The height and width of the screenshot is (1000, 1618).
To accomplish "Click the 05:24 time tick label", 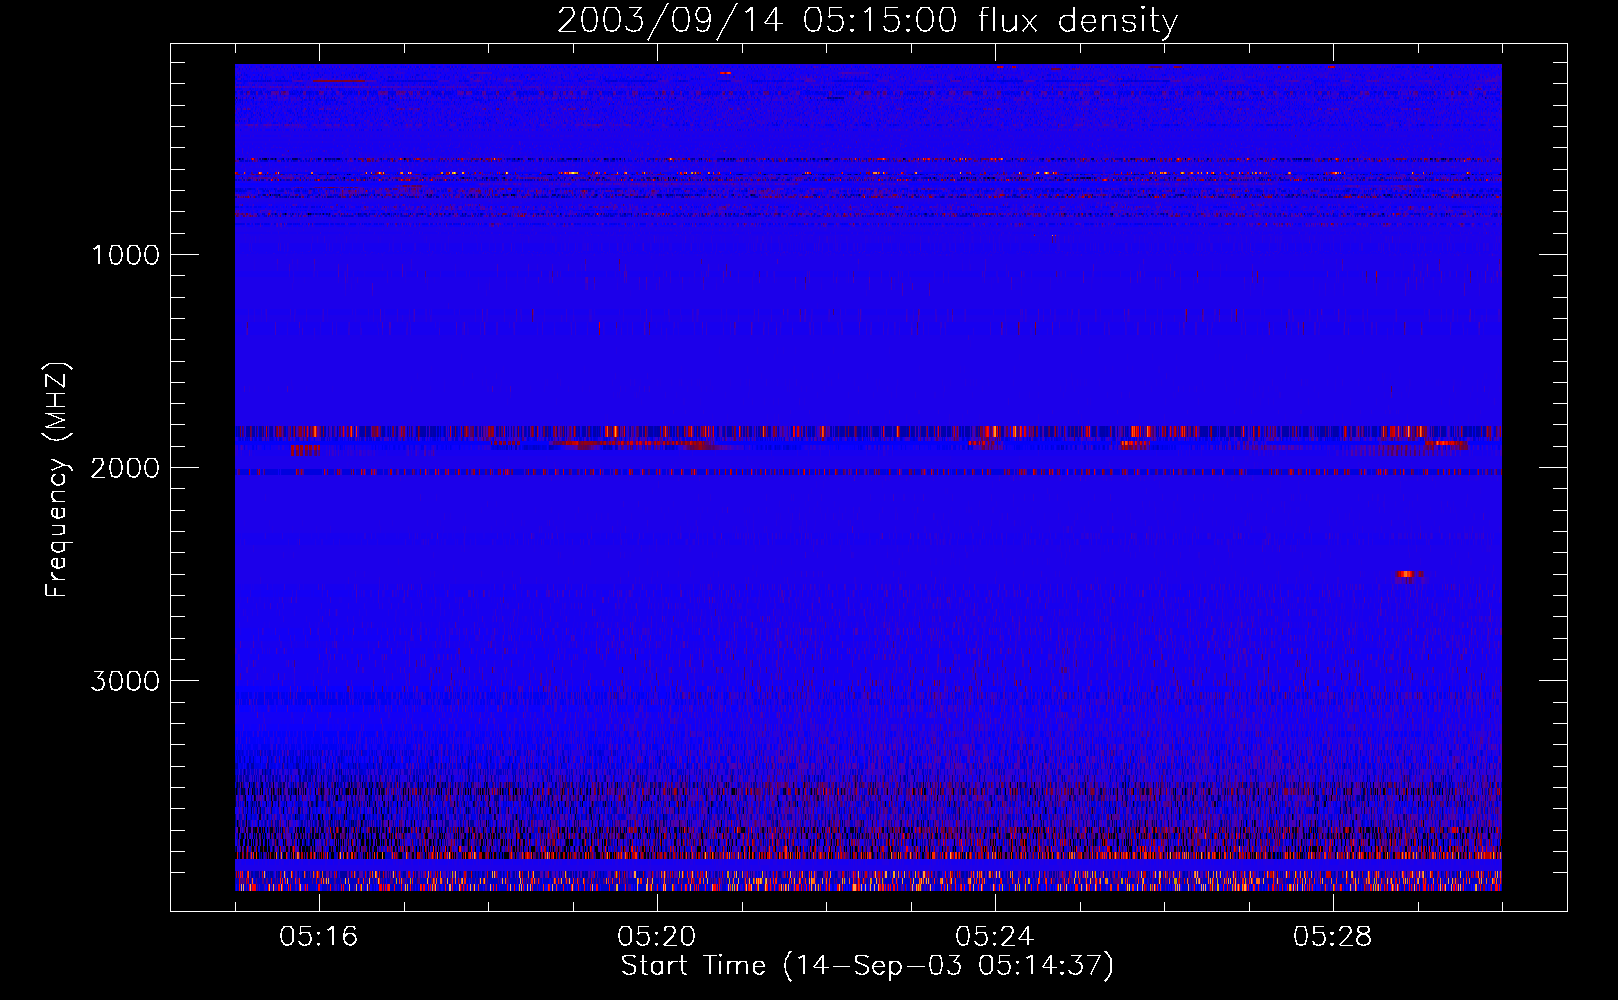I will tap(994, 937).
